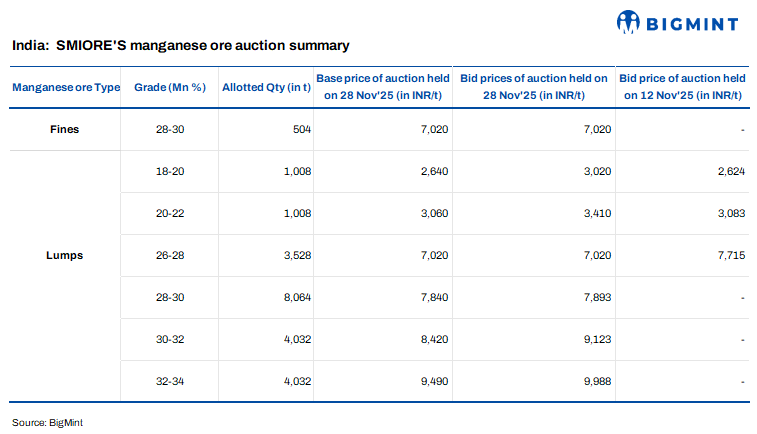The height and width of the screenshot is (434, 757).
Task: Select the Fines row label
Action: (64, 129)
